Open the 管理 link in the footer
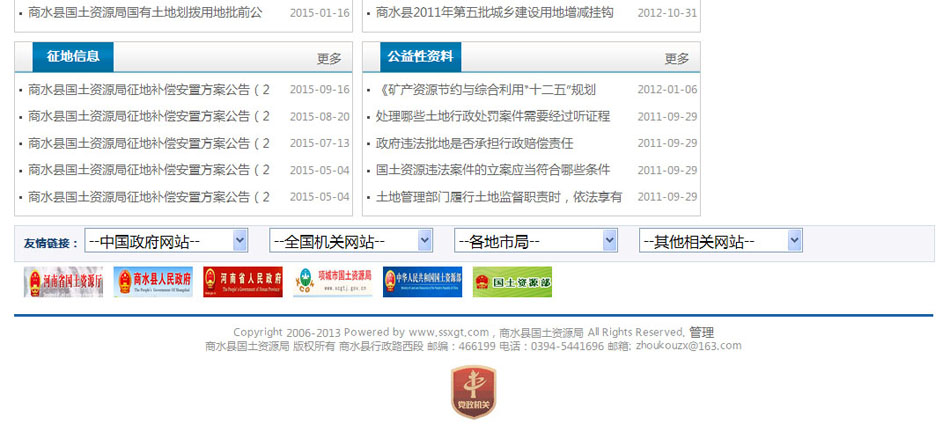The width and height of the screenshot is (950, 446). (x=701, y=332)
